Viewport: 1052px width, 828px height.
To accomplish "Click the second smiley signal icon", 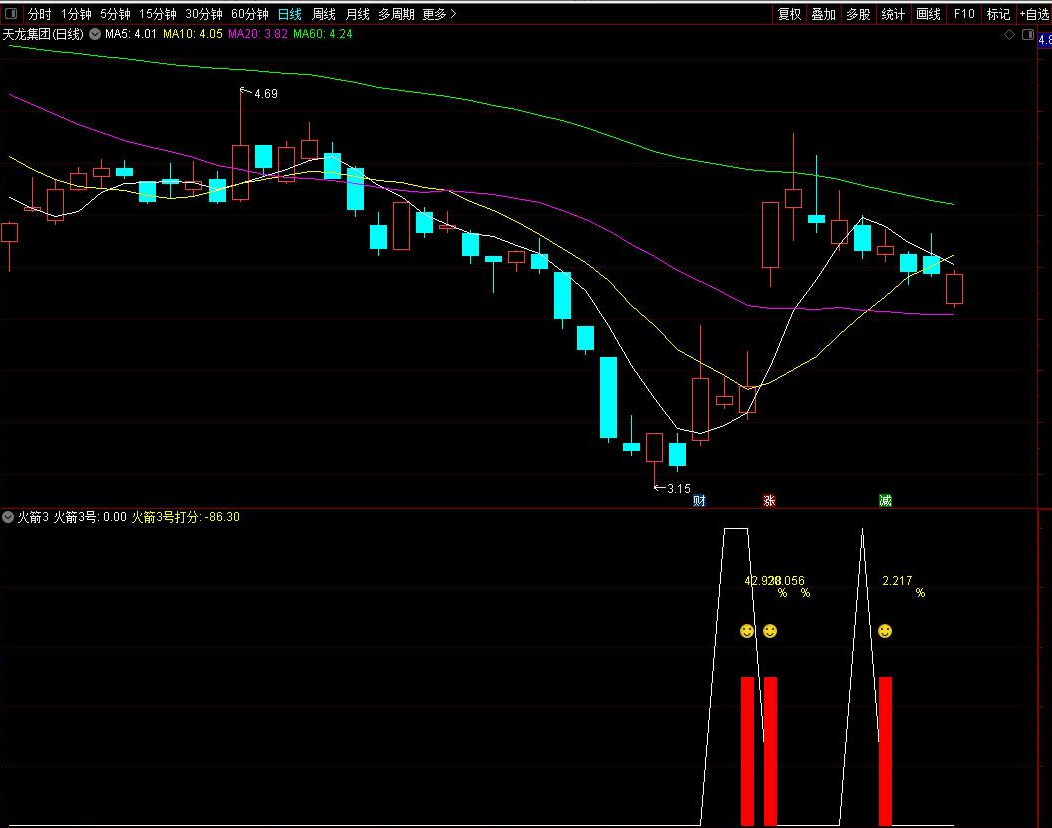I will point(770,631).
